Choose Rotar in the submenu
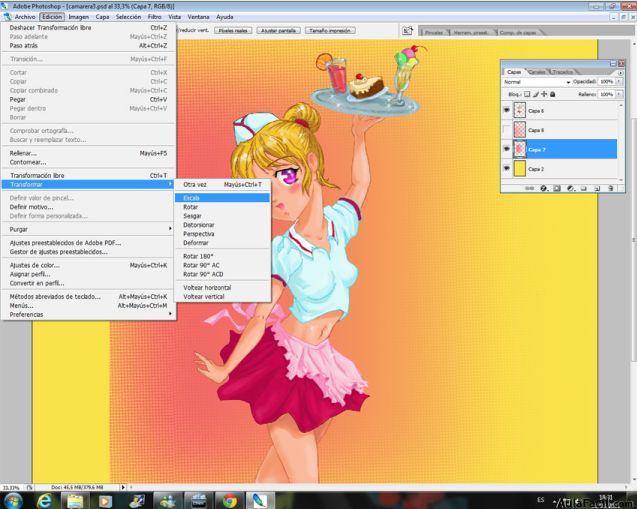Screen dimensions: 637x509 click(222, 207)
